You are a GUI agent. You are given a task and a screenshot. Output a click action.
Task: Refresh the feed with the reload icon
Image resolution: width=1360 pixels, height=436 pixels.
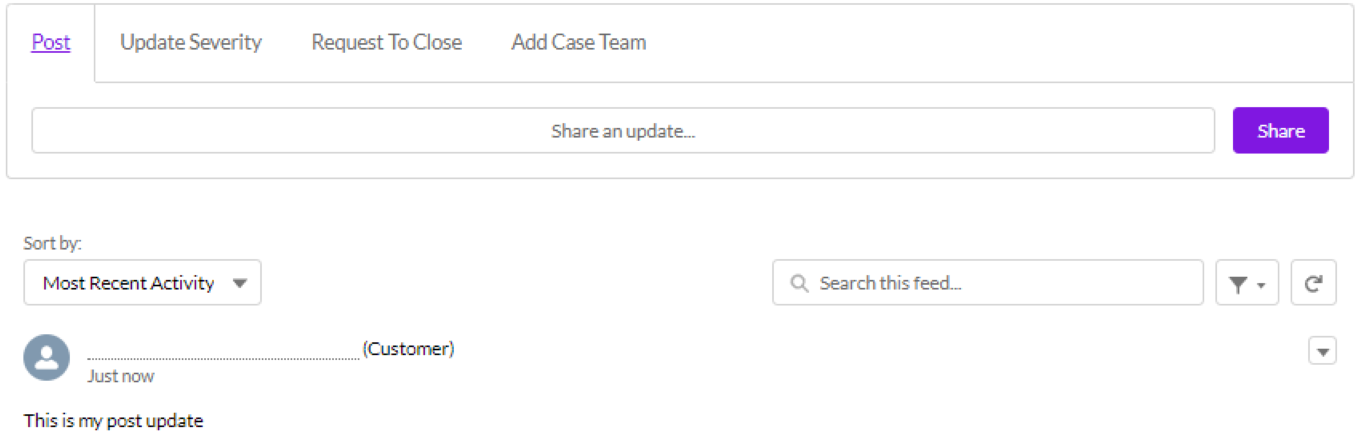(x=1313, y=284)
